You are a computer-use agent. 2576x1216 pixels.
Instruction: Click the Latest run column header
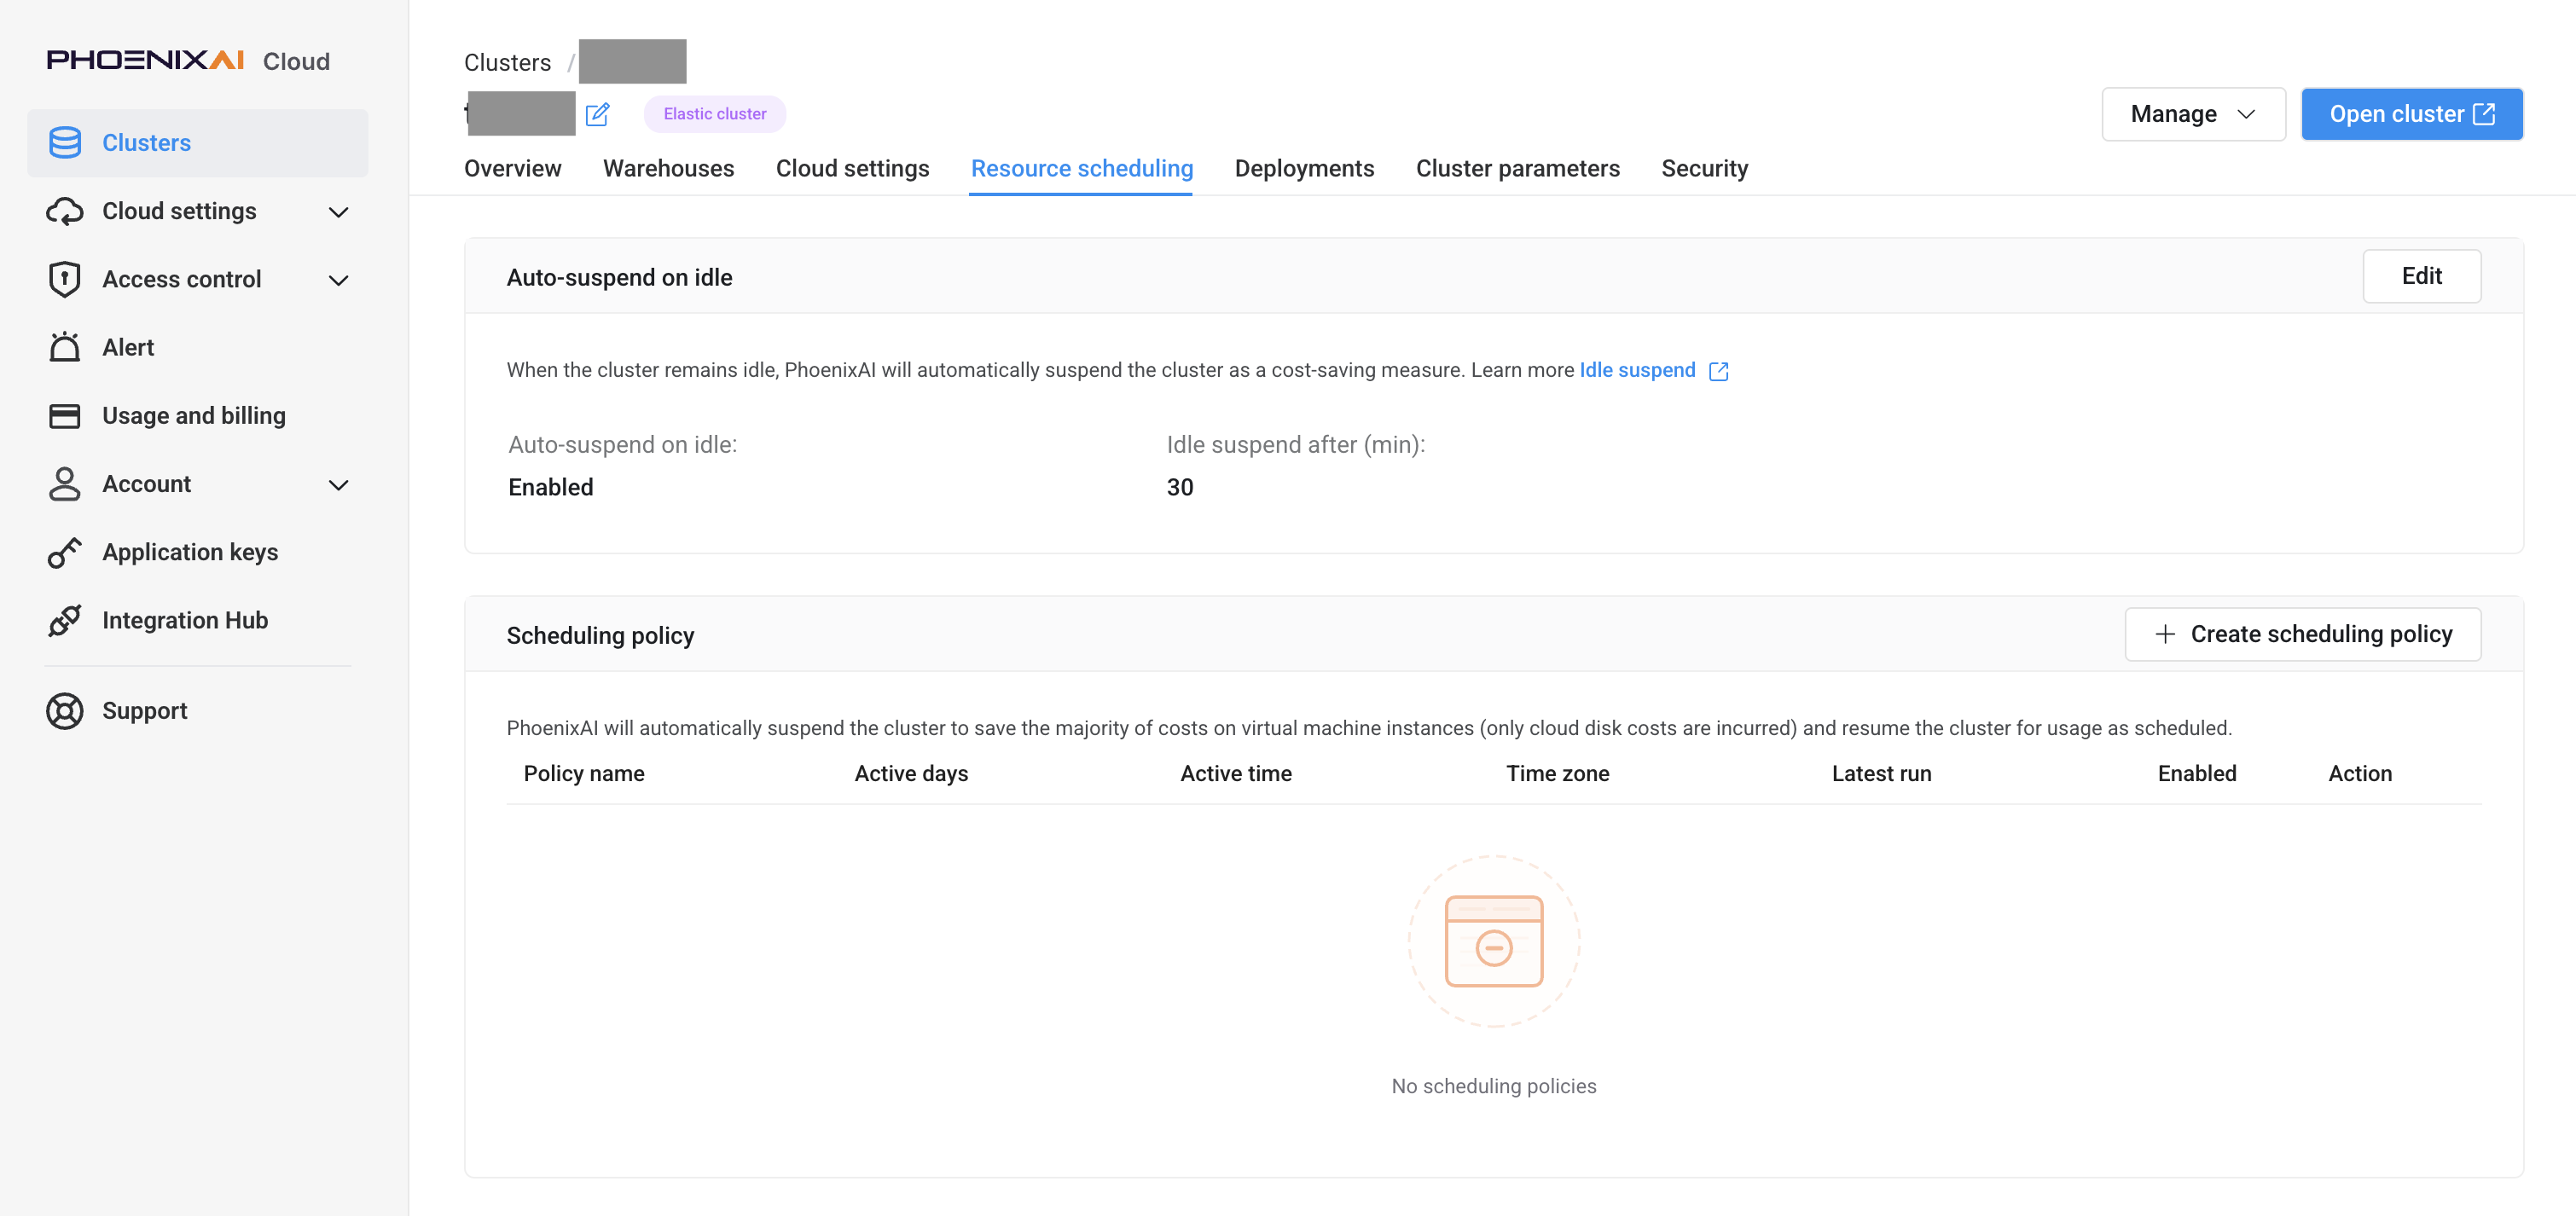point(1882,773)
